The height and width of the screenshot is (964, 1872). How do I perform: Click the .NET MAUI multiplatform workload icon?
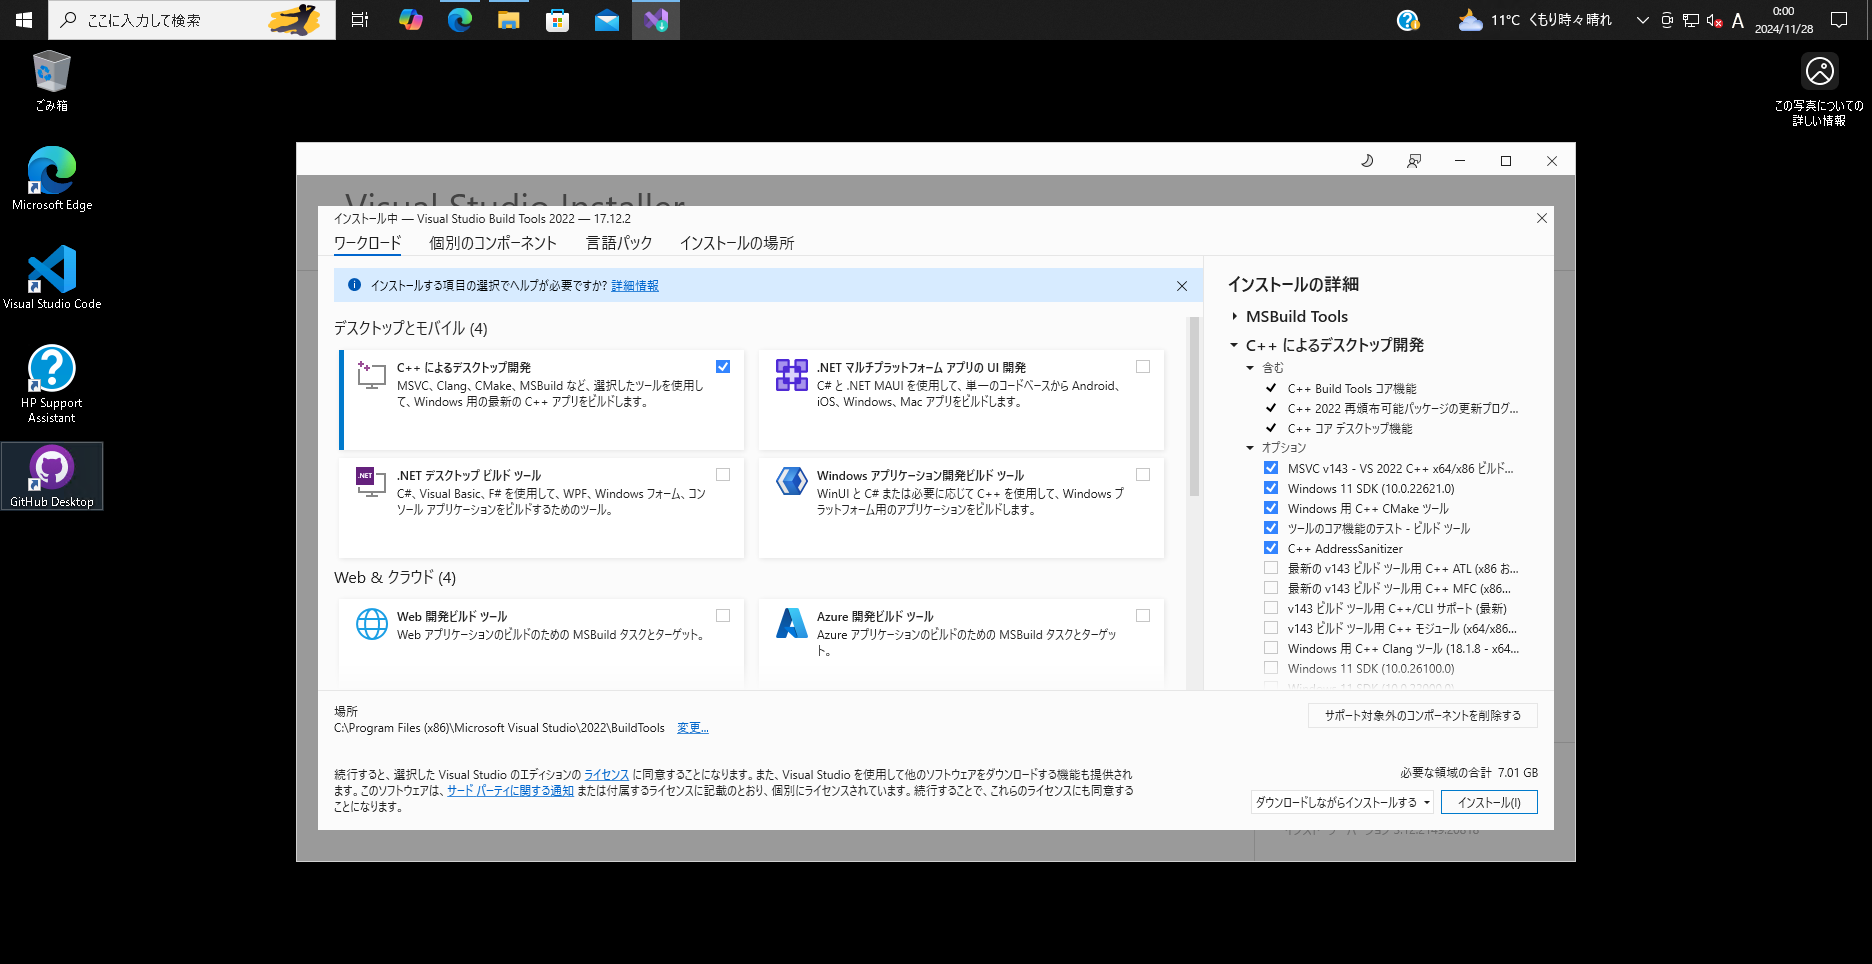pyautogui.click(x=791, y=375)
